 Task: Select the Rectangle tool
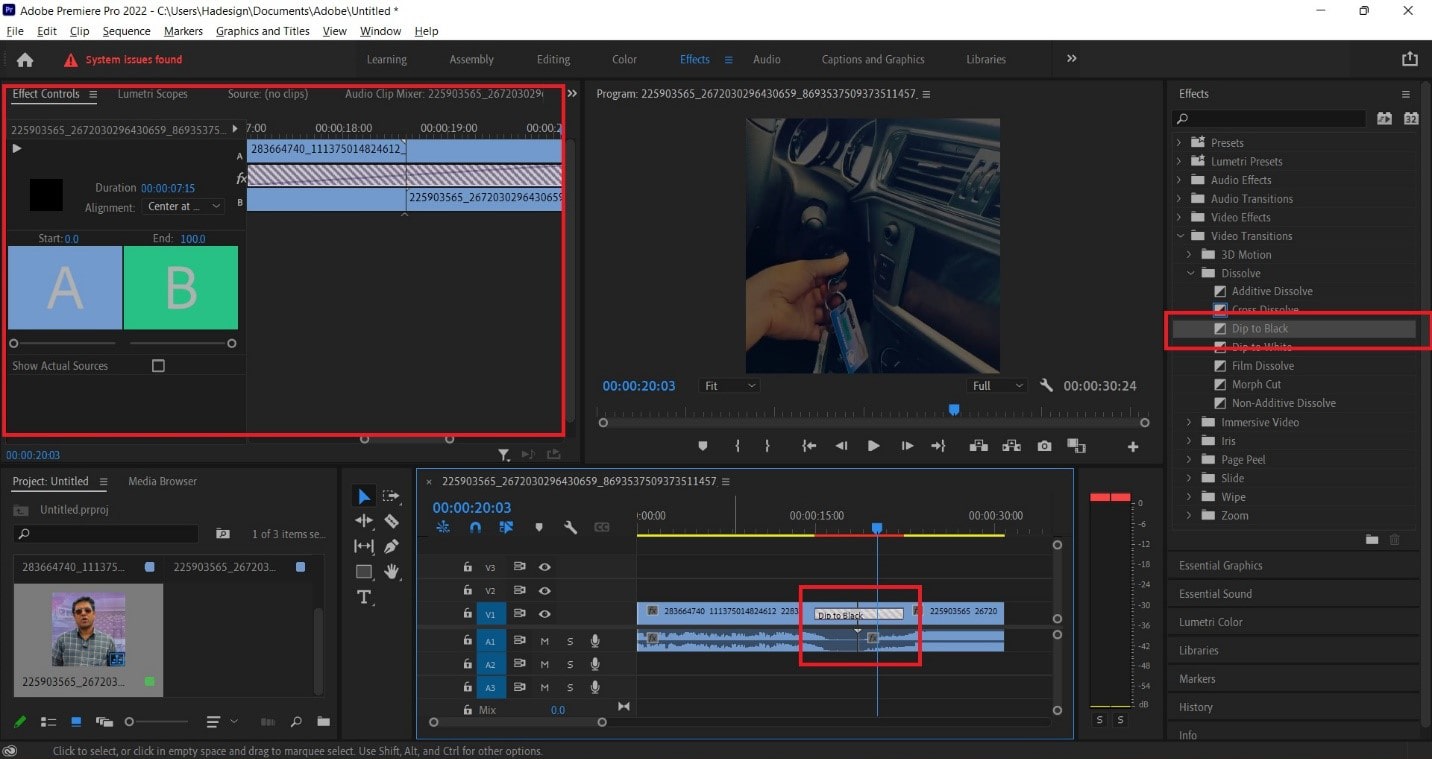[x=364, y=572]
